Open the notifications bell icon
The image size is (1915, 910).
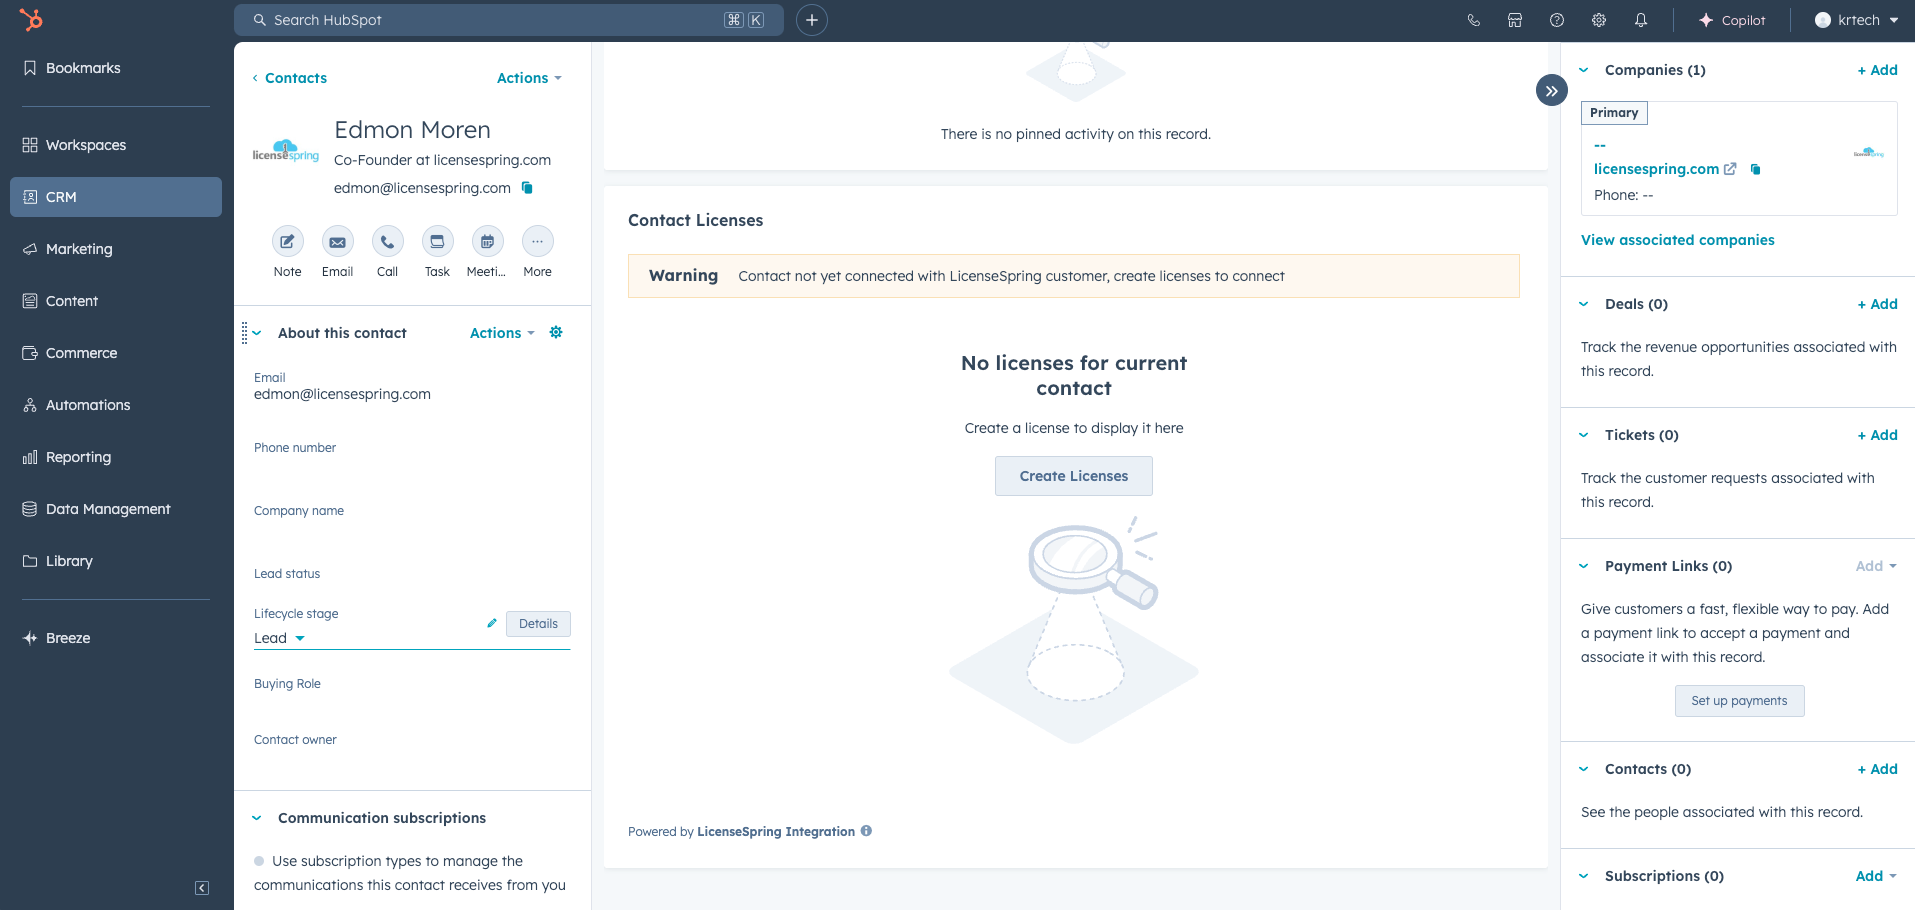1641,20
